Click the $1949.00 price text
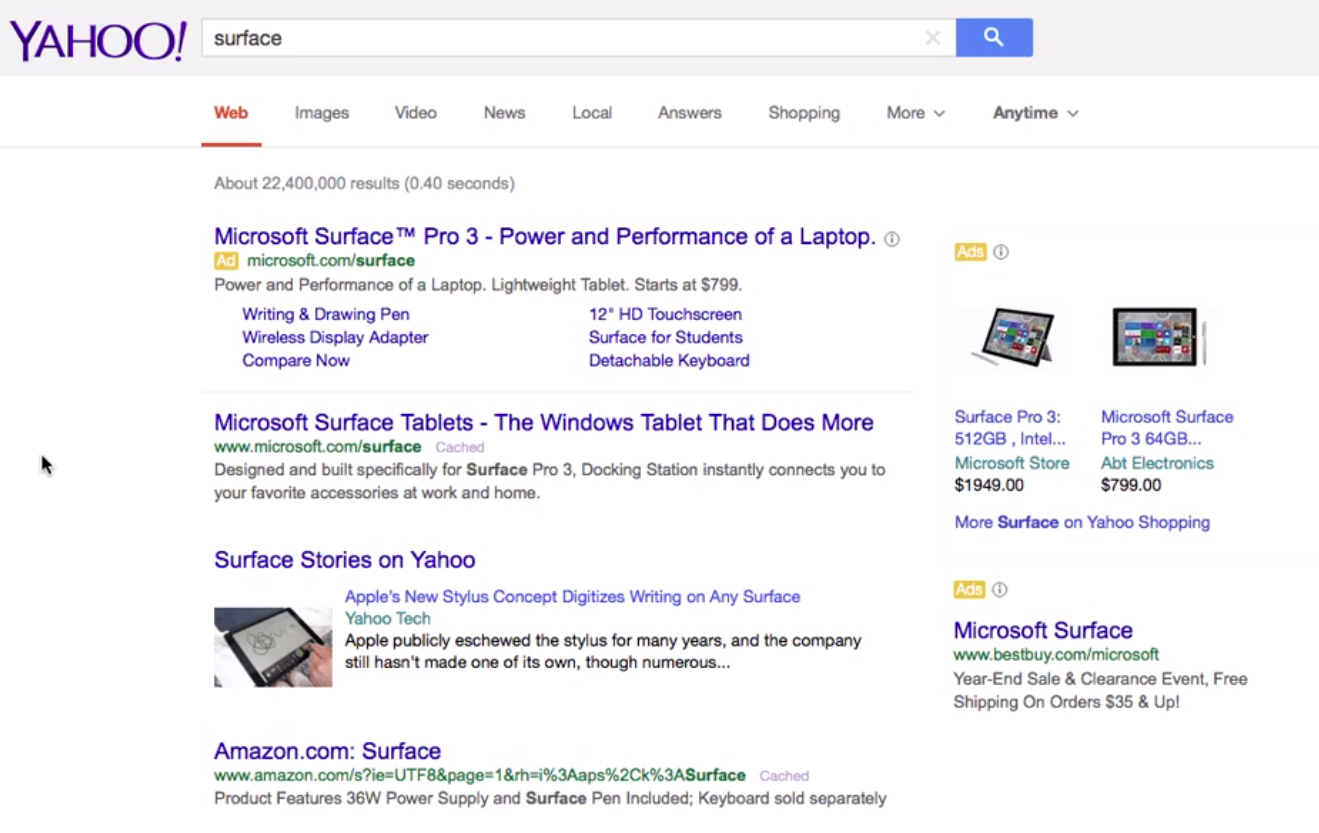 (x=989, y=486)
